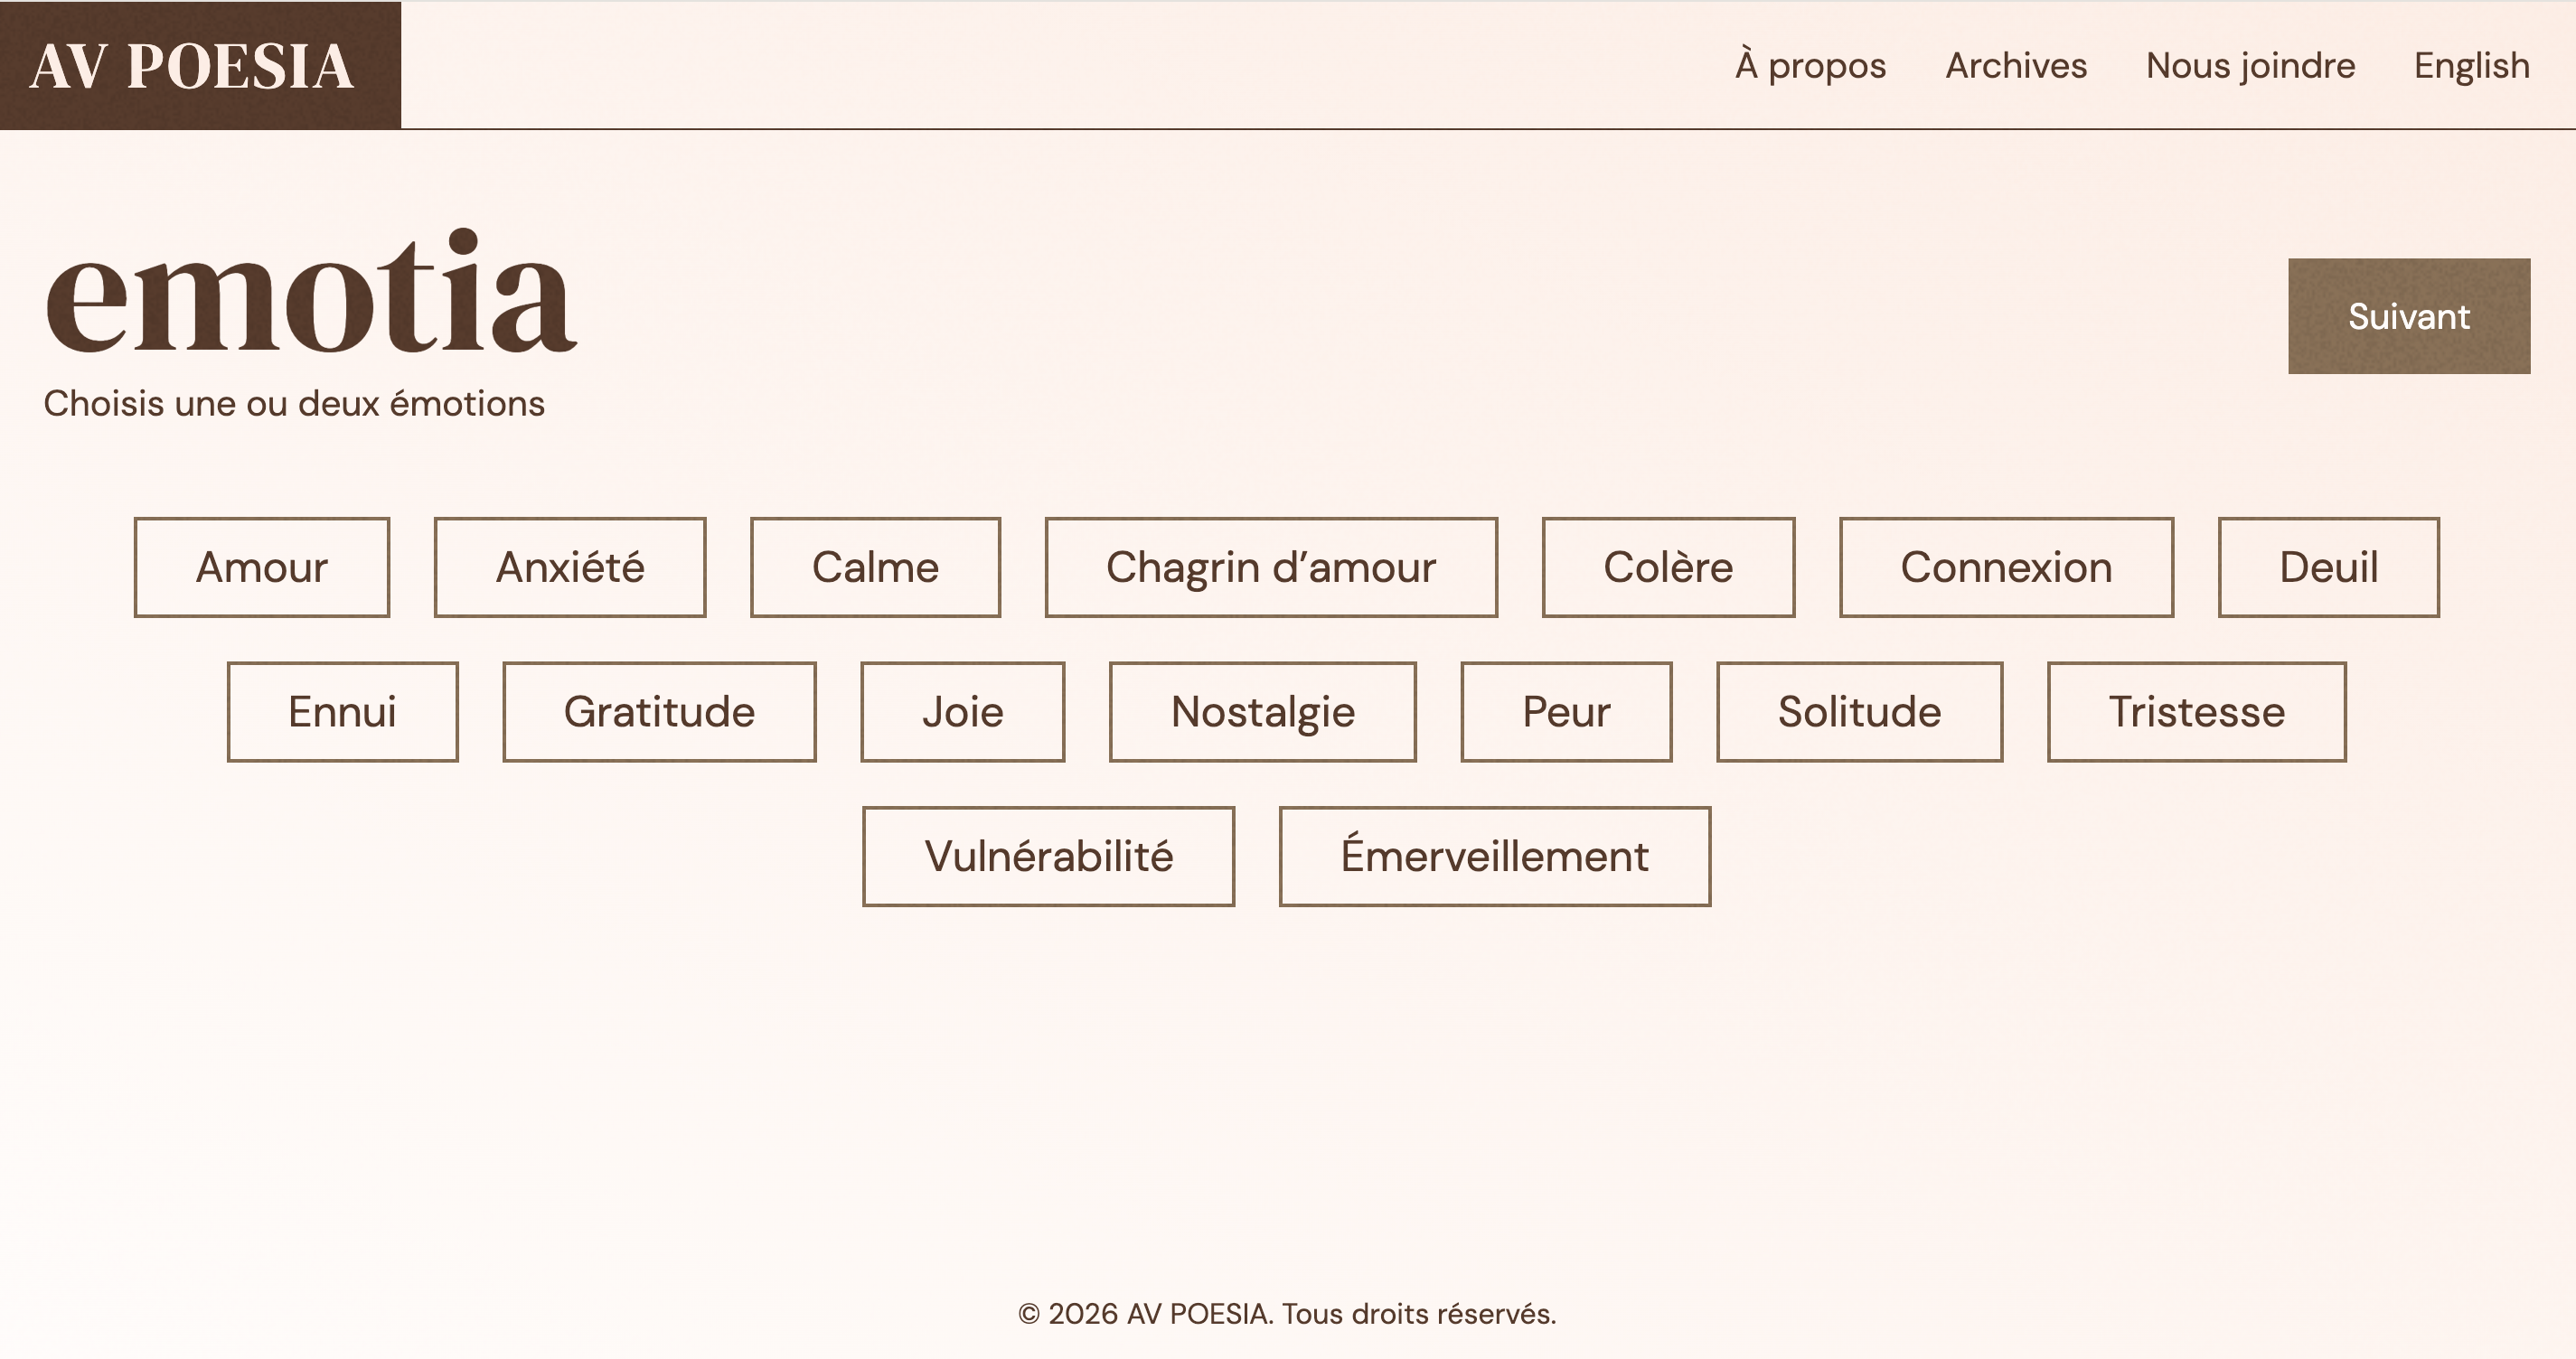Choose the Calme emotion
This screenshot has width=2576, height=1359.
coord(875,567)
